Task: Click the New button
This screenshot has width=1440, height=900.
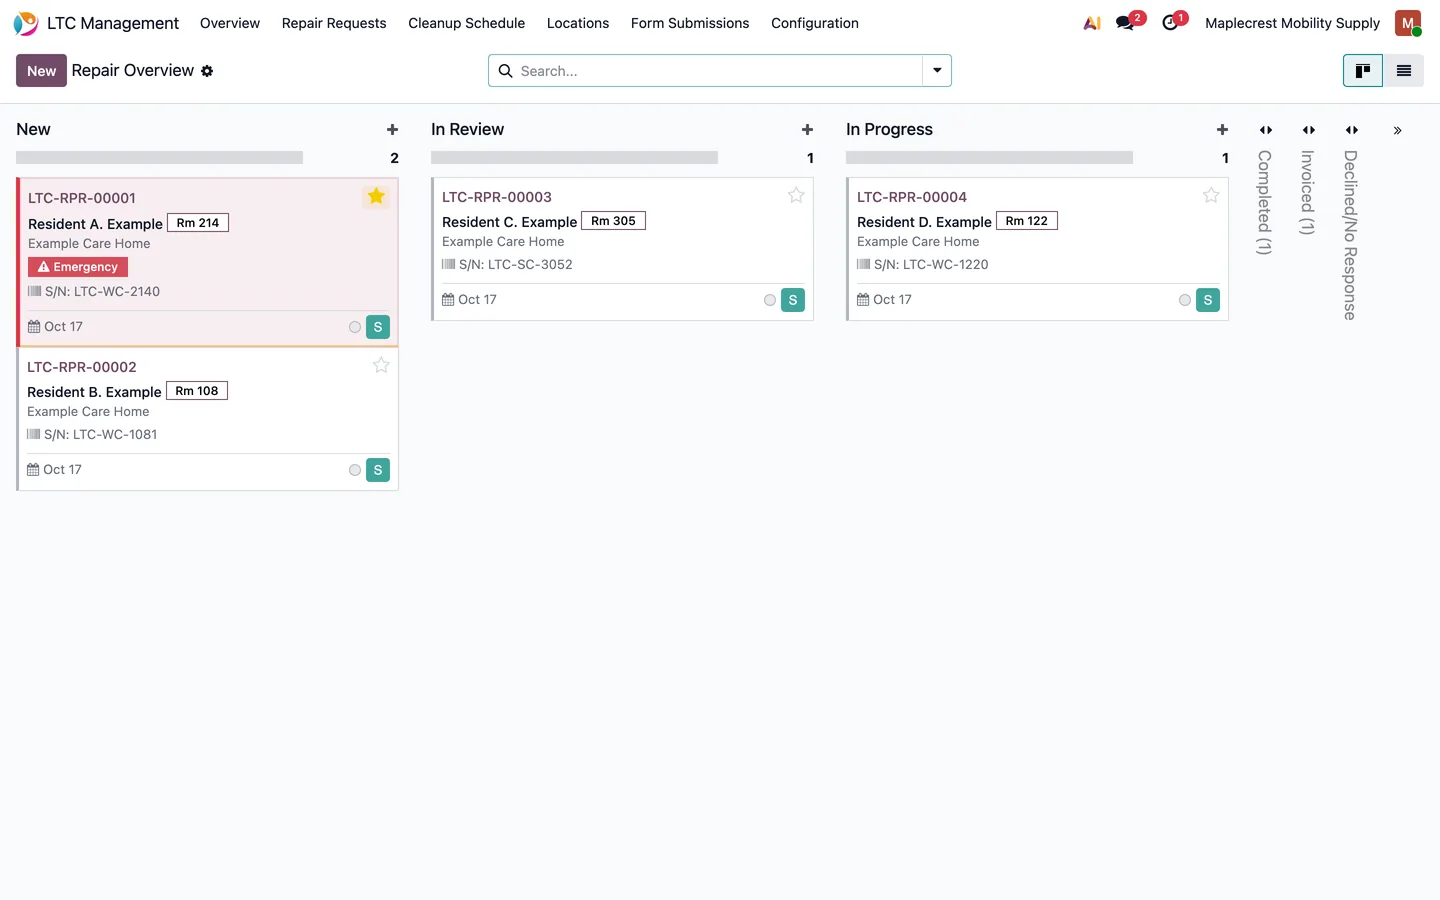Action: click(x=41, y=71)
